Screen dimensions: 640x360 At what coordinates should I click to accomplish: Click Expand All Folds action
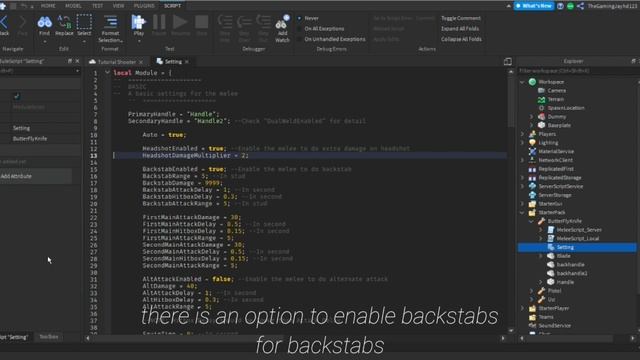(x=460, y=29)
